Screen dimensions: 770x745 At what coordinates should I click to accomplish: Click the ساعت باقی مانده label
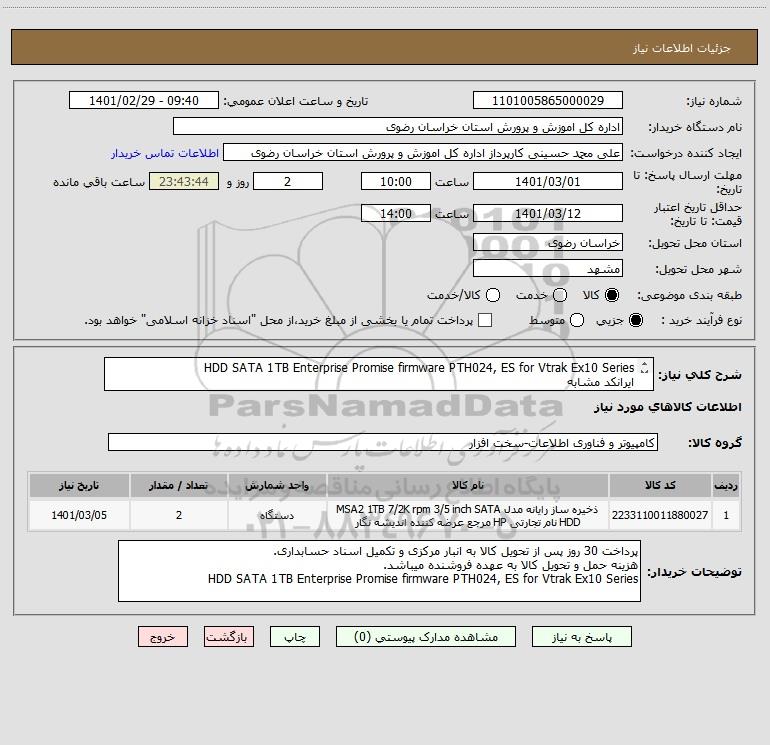[99, 182]
